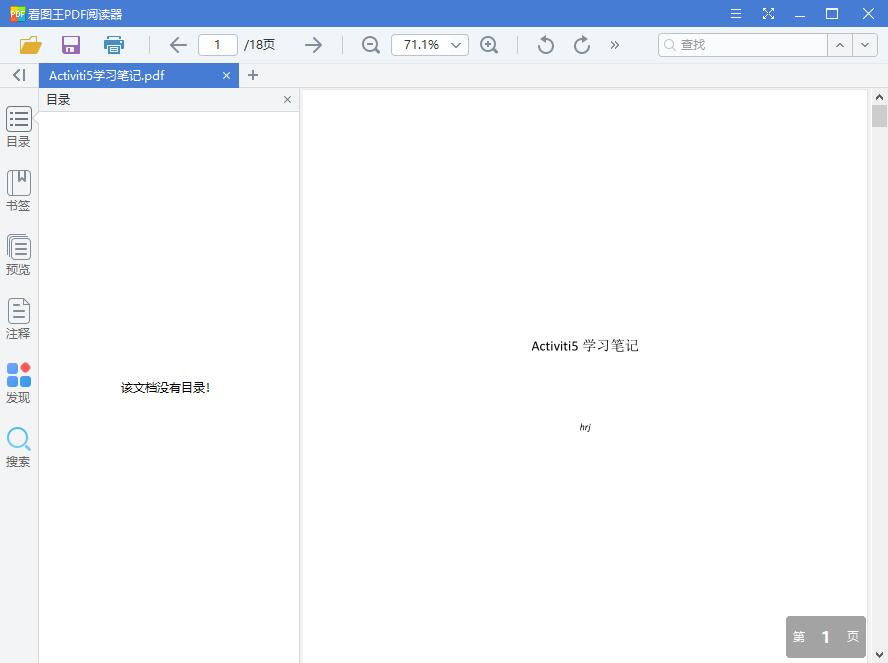Open the 发现 discover panel

click(x=18, y=380)
